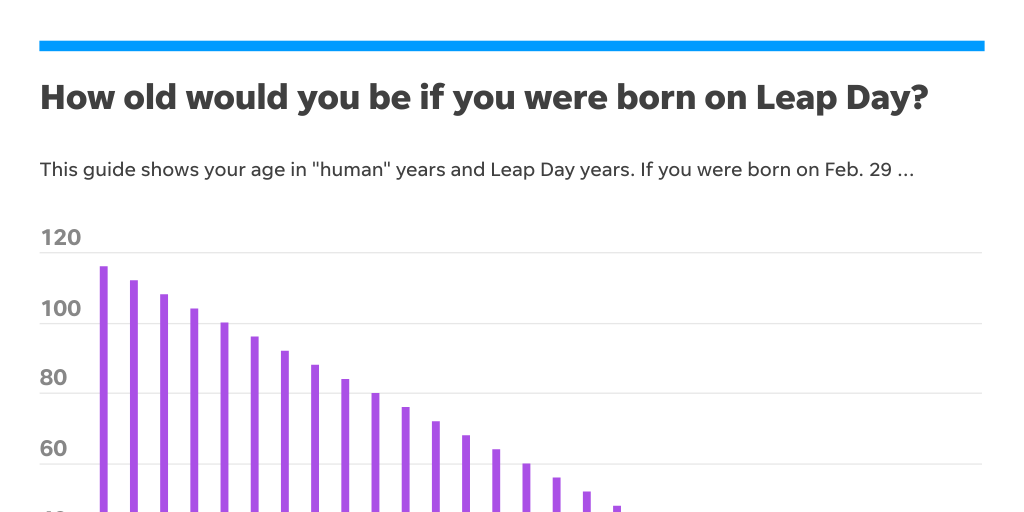The height and width of the screenshot is (512, 1024).
Task: Click the chart title about Leap Day
Action: pos(484,98)
